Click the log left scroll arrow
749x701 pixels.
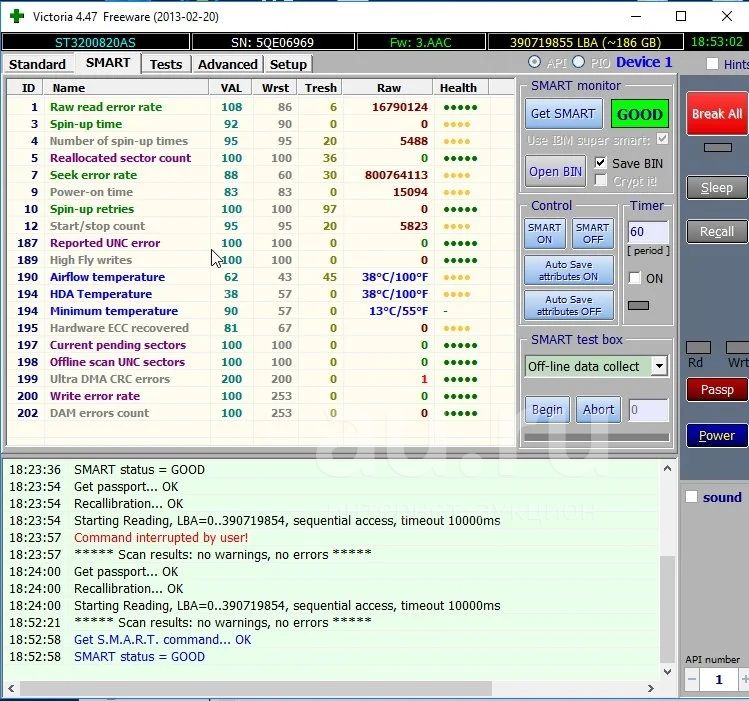coord(11,689)
